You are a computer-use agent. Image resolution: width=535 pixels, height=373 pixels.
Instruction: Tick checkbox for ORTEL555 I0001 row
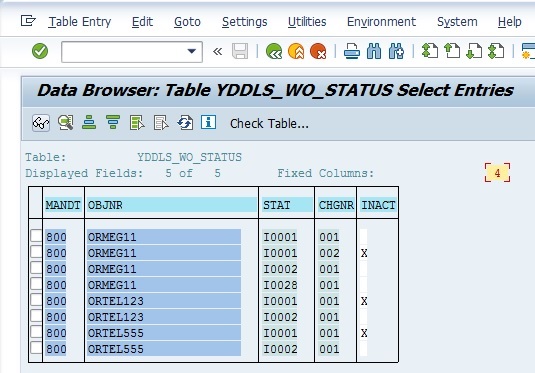(36, 332)
